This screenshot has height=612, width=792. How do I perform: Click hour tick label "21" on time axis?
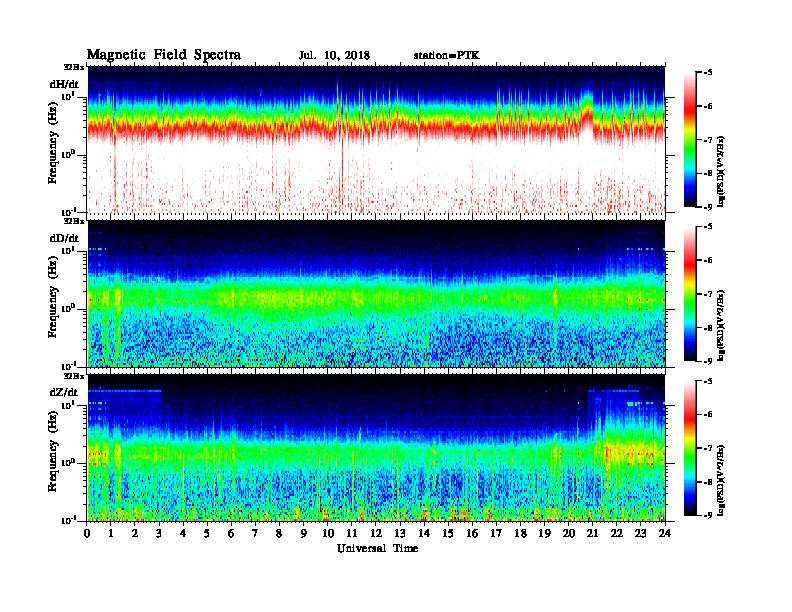(592, 533)
